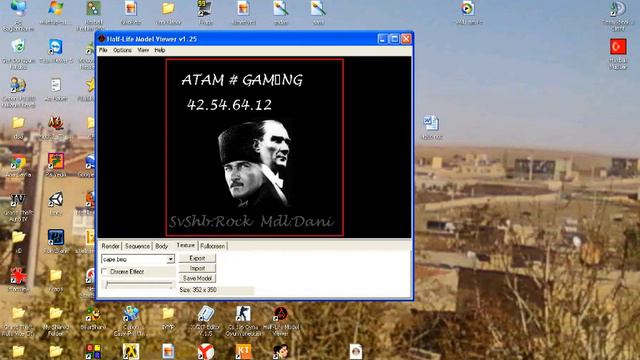640x360 pixels.
Task: Select the Unity desktop shortcut
Action: pyautogui.click(x=56, y=204)
